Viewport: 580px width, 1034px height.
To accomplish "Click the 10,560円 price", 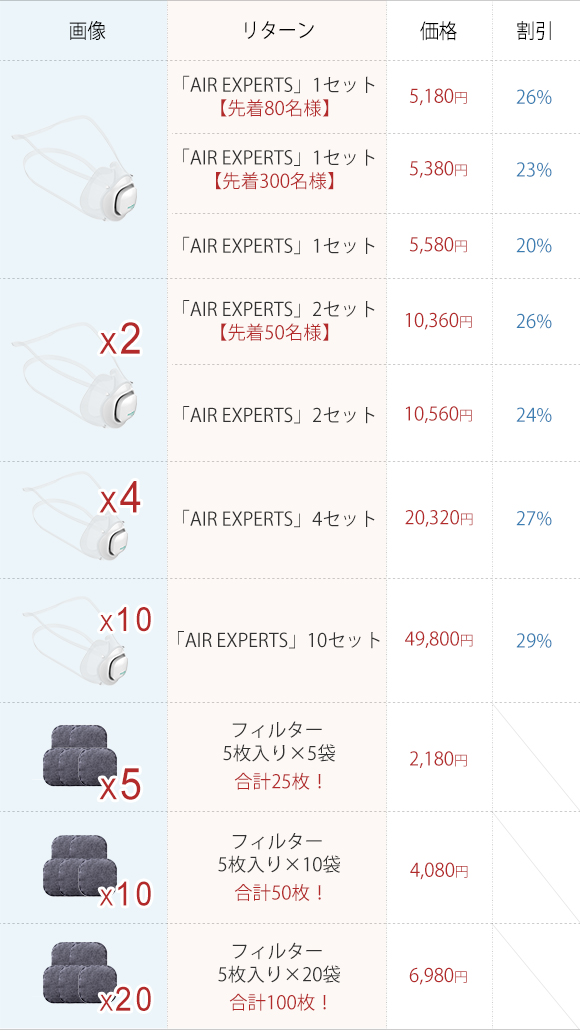I will pyautogui.click(x=438, y=414).
